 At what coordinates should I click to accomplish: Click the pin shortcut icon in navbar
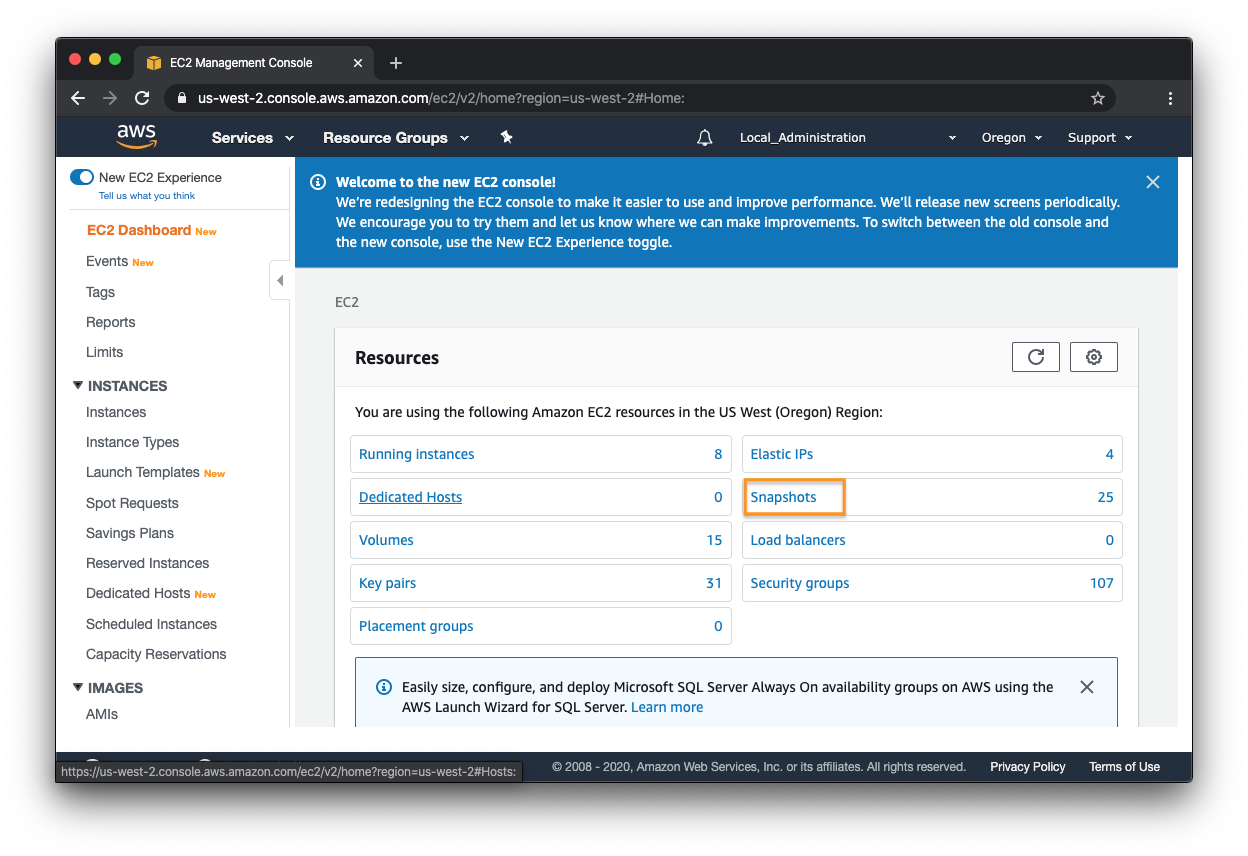pos(506,137)
